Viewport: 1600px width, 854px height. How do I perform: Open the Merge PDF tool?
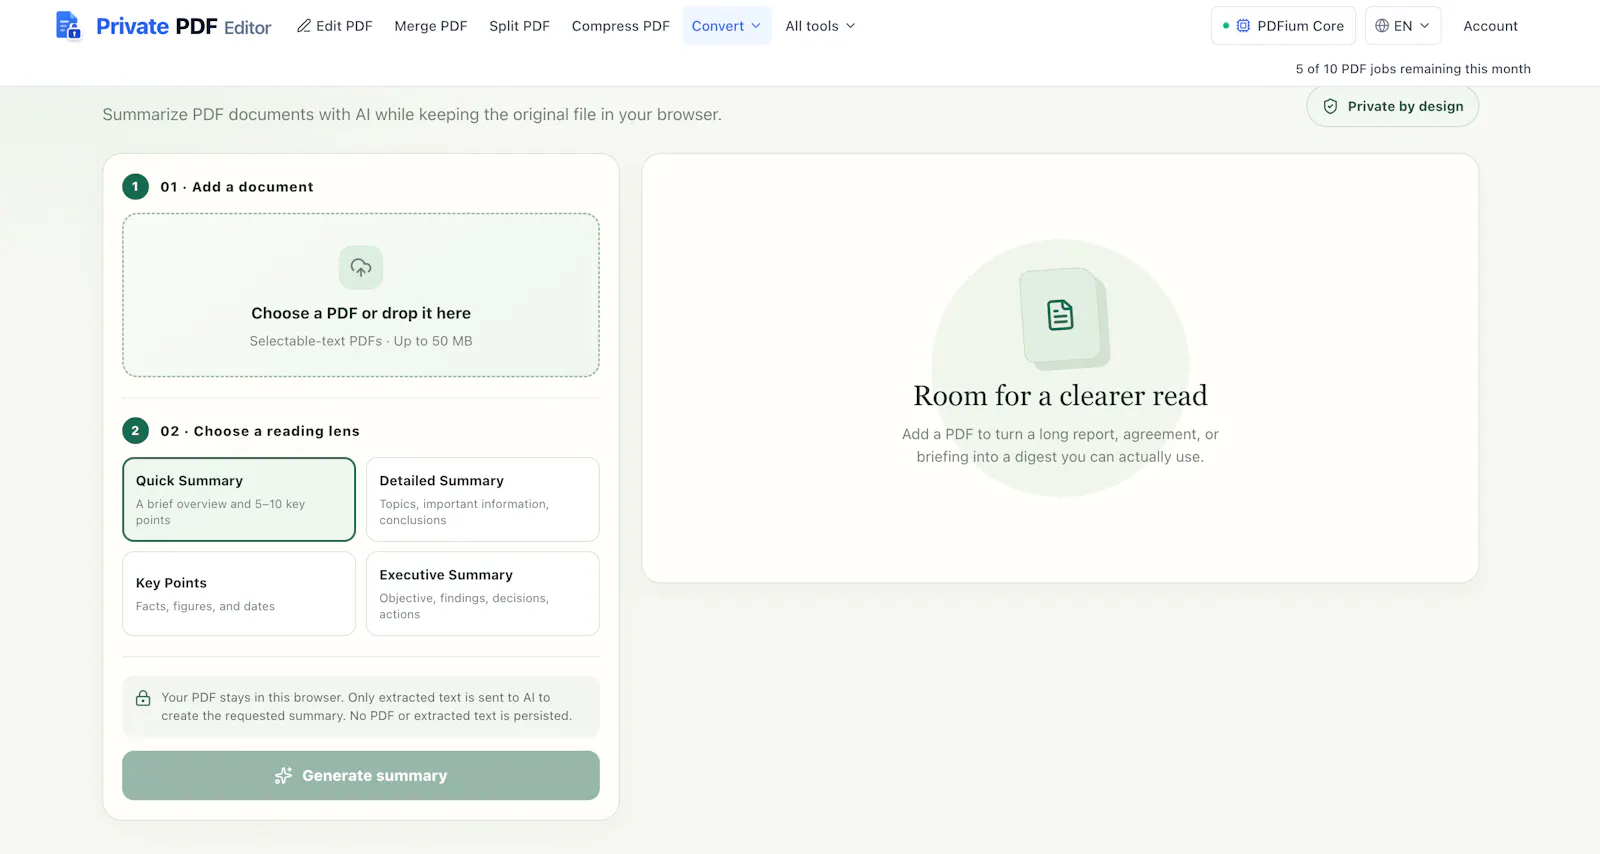(x=431, y=26)
